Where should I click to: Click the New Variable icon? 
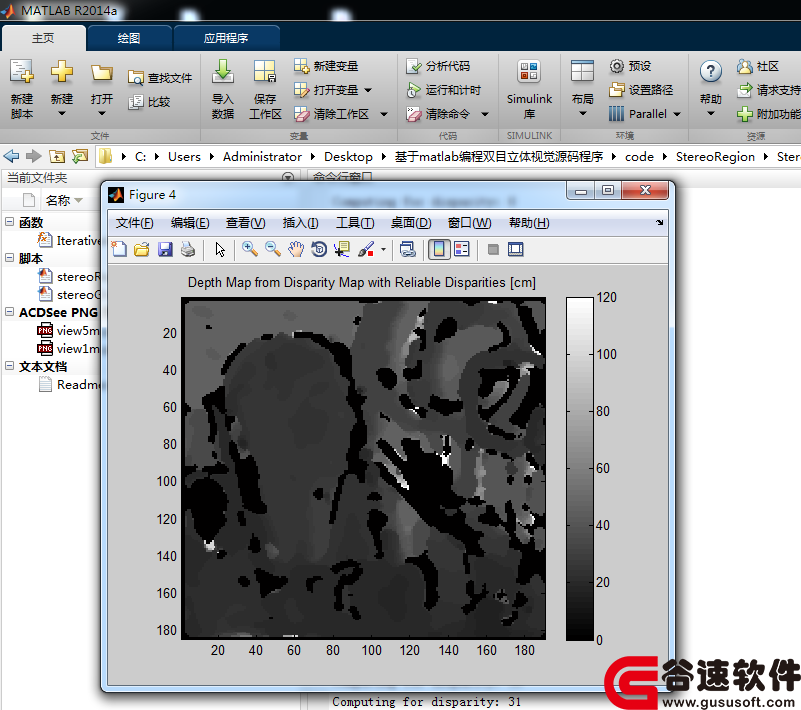point(301,66)
